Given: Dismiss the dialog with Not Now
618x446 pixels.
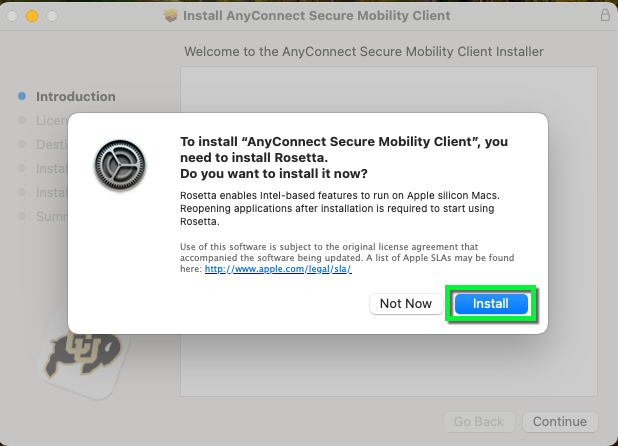Looking at the screenshot, I should tap(405, 304).
